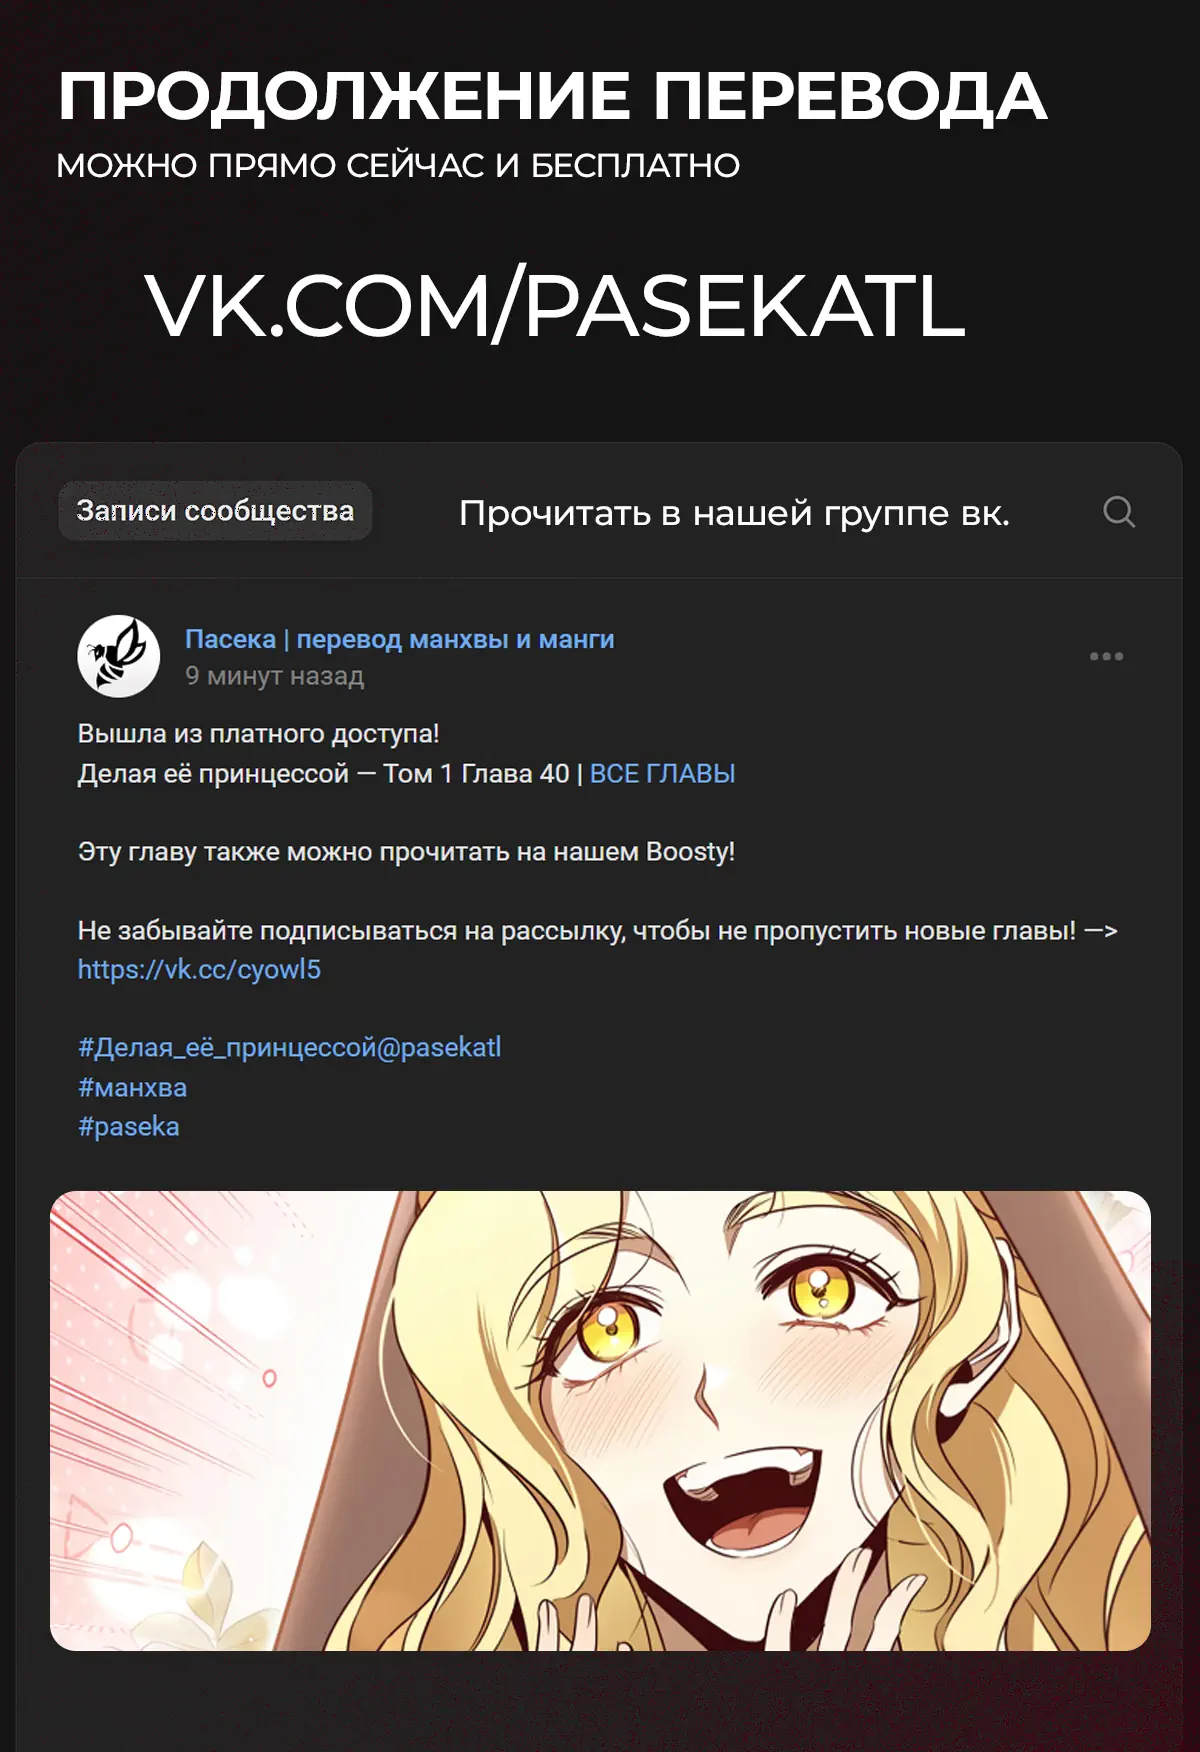Image resolution: width=1200 pixels, height=1752 pixels.
Task: Click hashtag #Делая_её_принцессой@pasekatl
Action: click(x=290, y=1048)
